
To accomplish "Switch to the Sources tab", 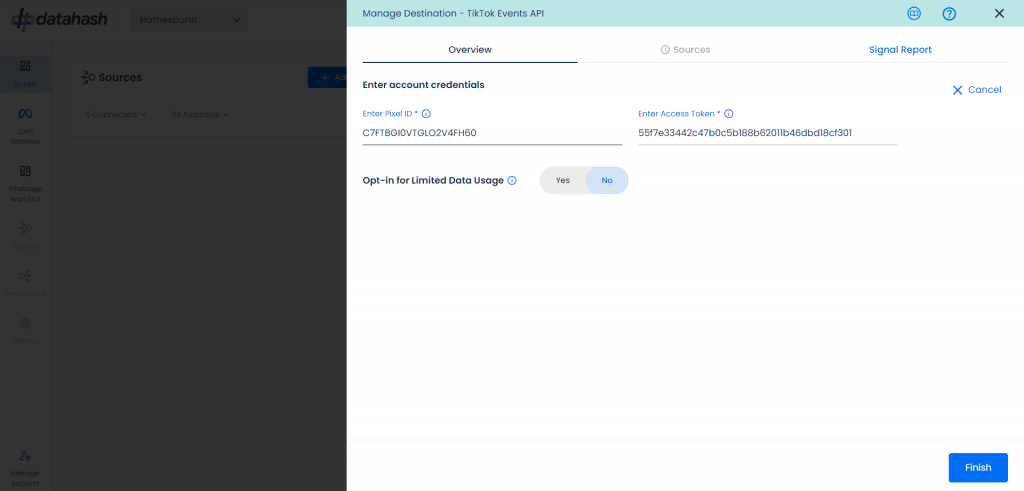I will (x=685, y=50).
